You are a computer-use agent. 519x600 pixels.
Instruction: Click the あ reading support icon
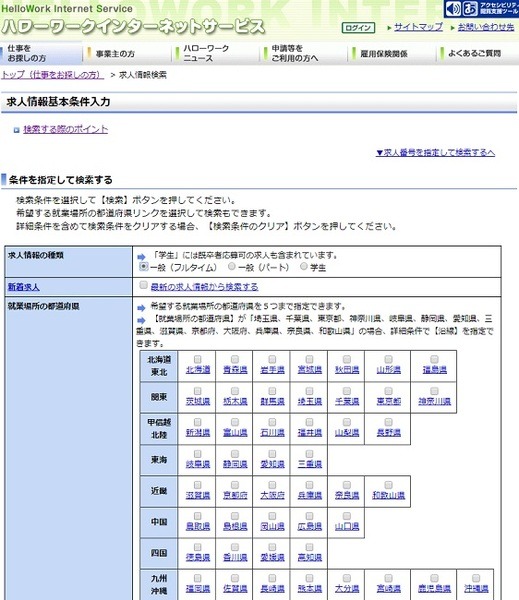[470, 8]
